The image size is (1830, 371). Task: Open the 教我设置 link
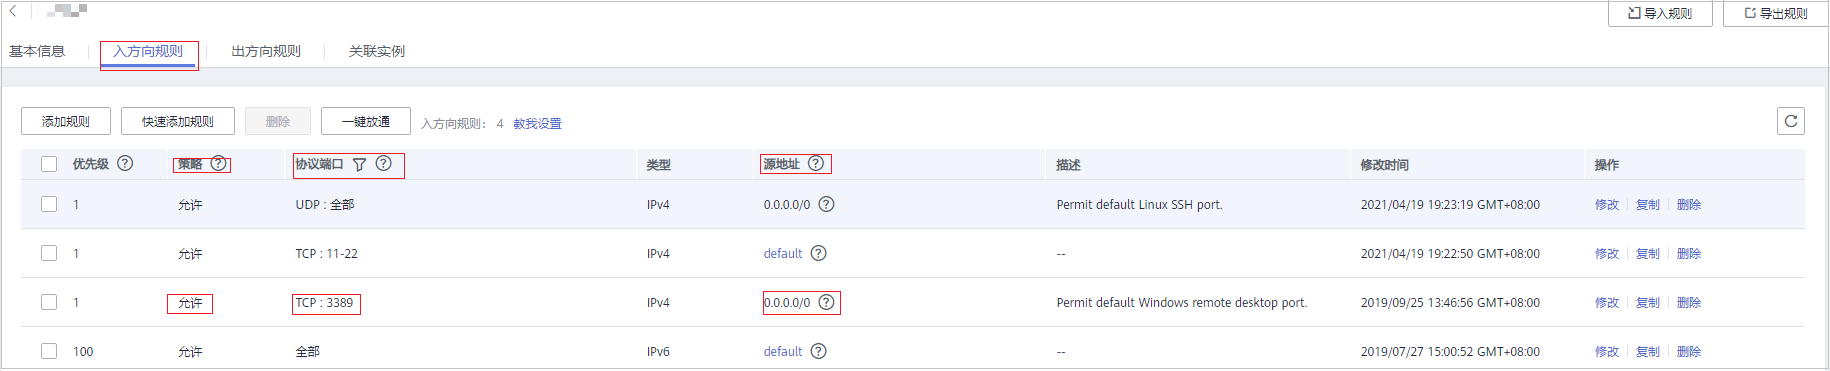click(x=537, y=124)
